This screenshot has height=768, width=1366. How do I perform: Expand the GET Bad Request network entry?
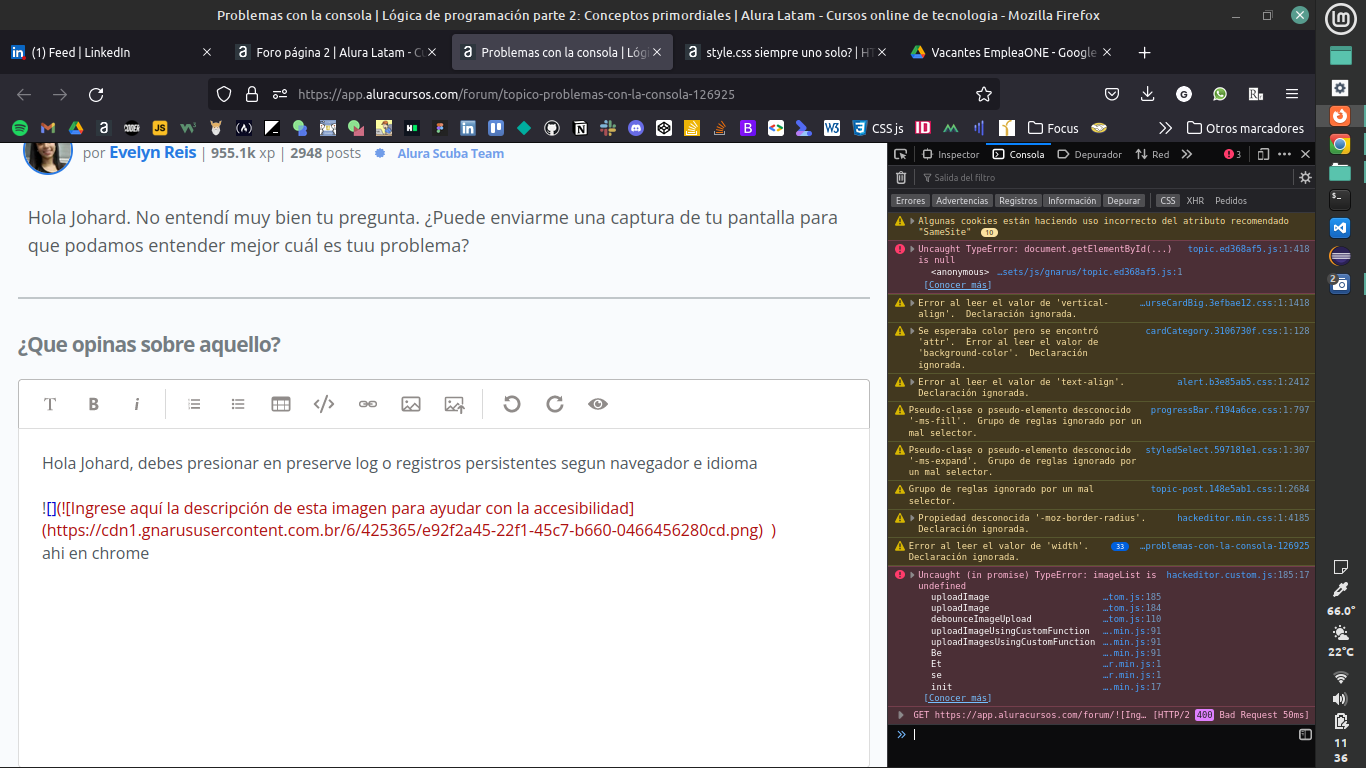(x=901, y=715)
